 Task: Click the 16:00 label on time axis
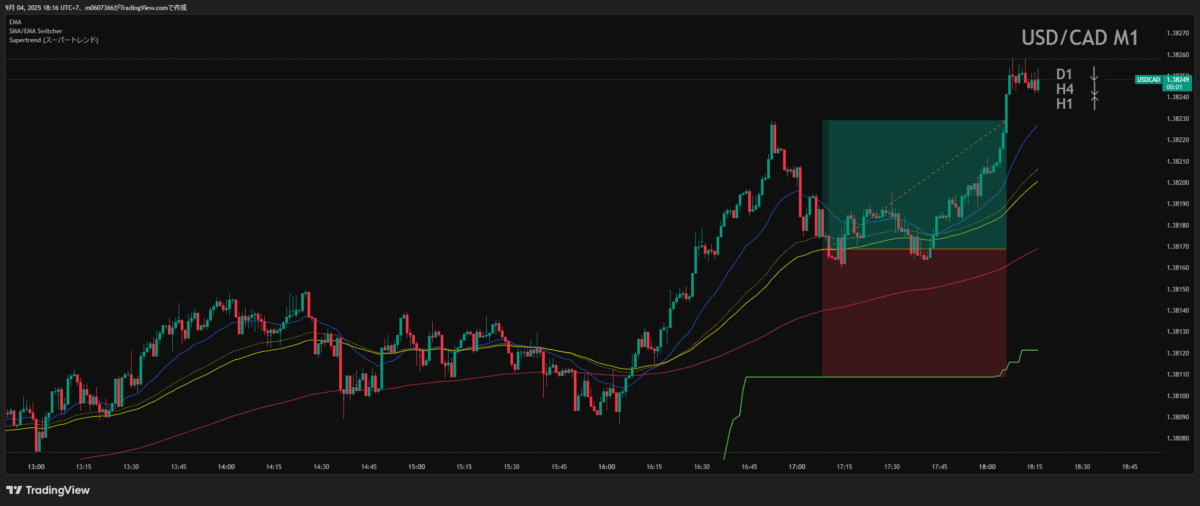[606, 466]
